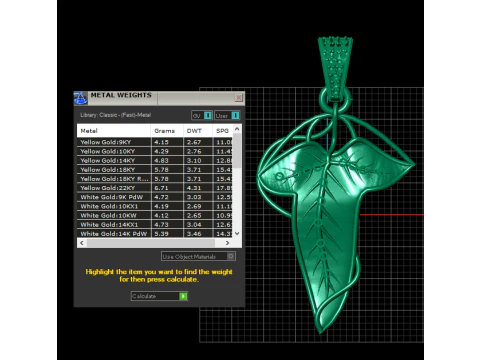This screenshot has height=360, width=480.
Task: Click the Metal Weights title bar
Action: pyautogui.click(x=159, y=98)
